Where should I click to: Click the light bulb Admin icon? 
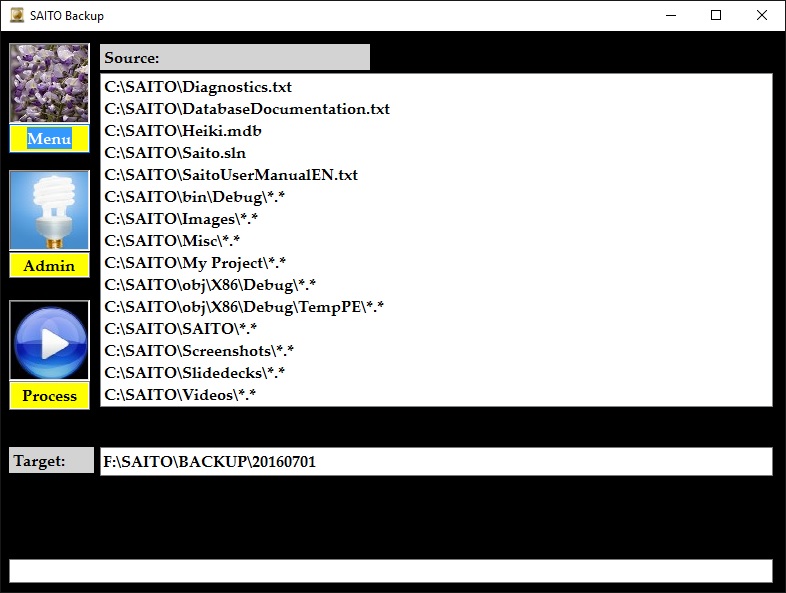click(49, 210)
